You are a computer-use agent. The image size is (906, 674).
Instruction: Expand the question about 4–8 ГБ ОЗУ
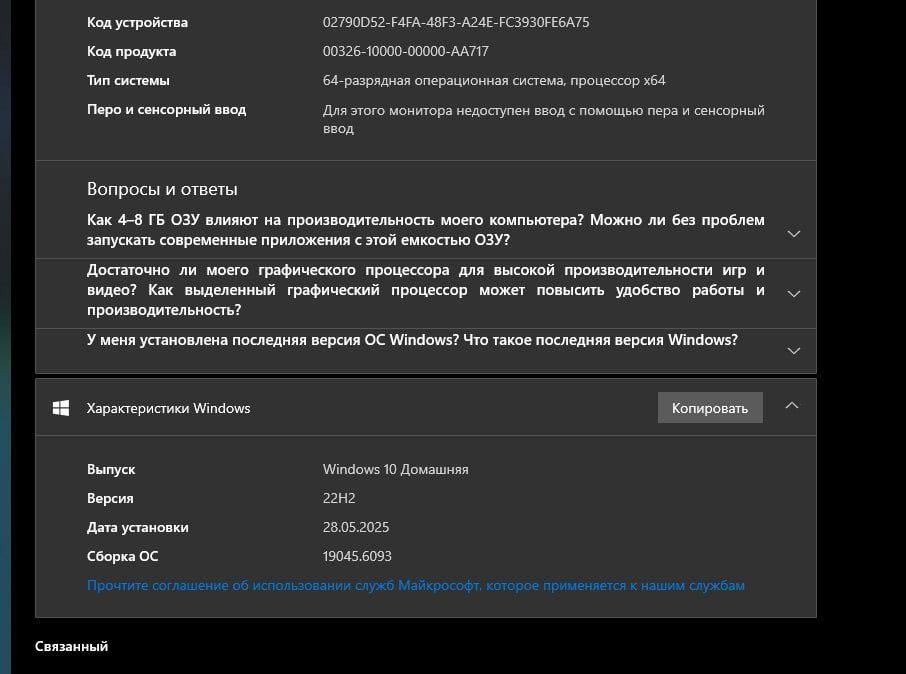(x=793, y=234)
